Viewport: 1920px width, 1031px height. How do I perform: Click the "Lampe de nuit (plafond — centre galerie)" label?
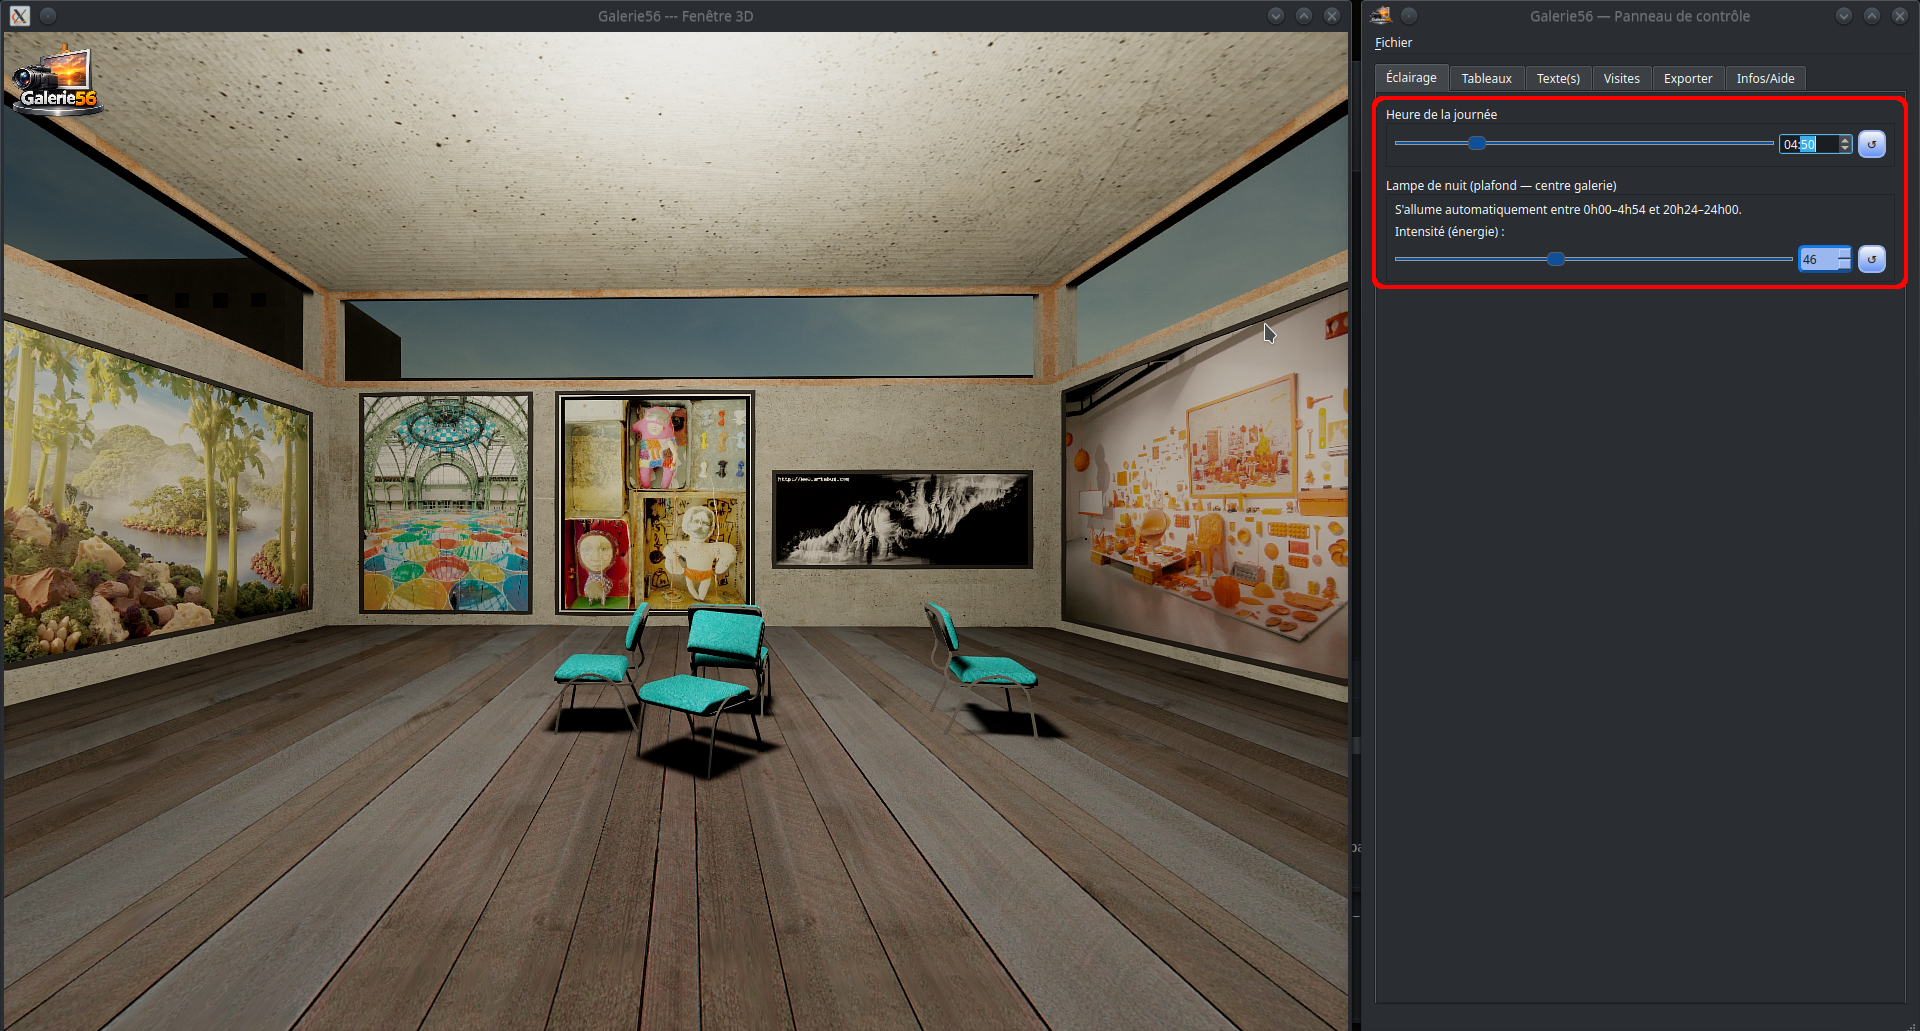pos(1501,186)
